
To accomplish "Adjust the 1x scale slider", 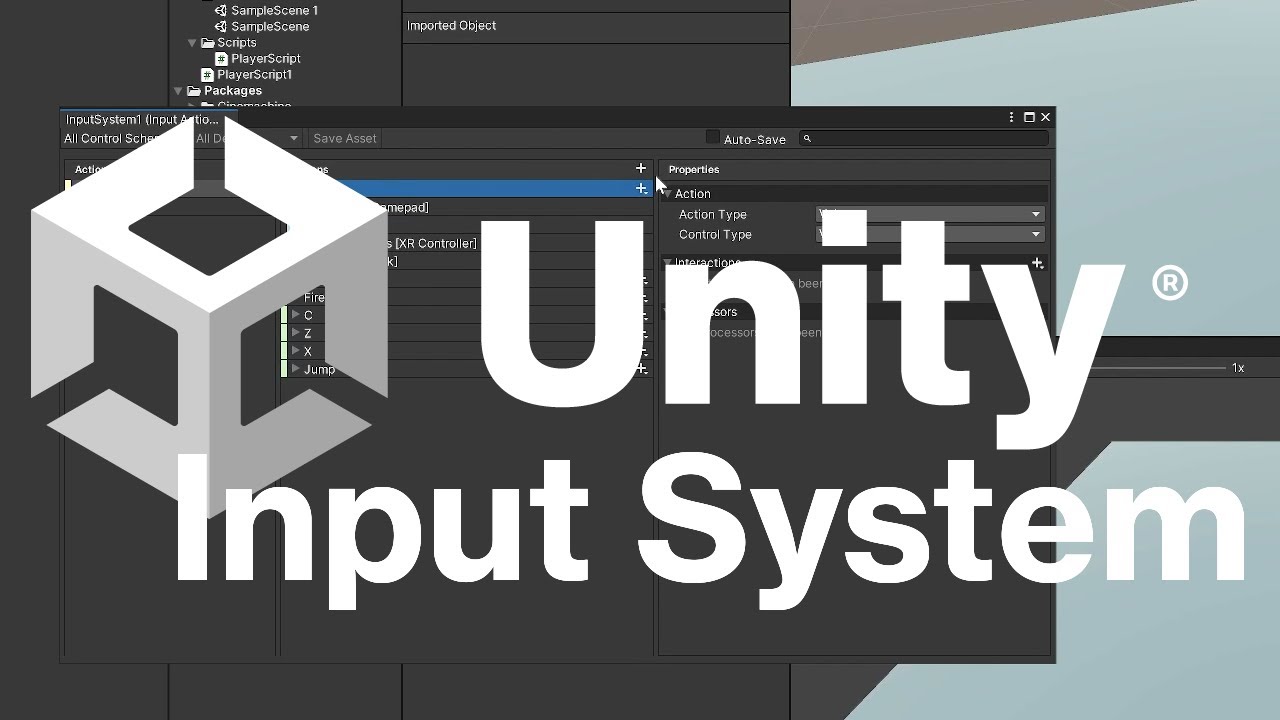I will click(x=1160, y=368).
